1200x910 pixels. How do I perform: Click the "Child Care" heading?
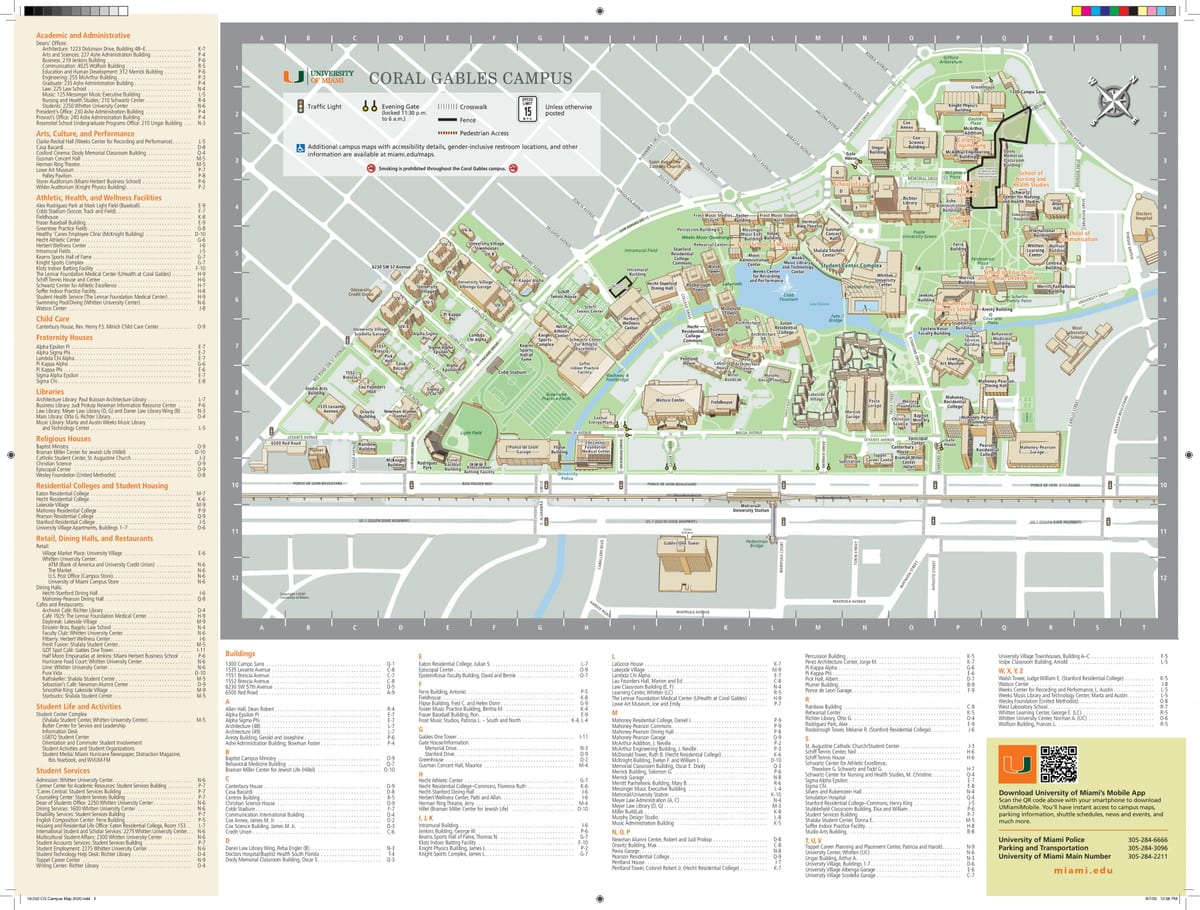point(53,318)
